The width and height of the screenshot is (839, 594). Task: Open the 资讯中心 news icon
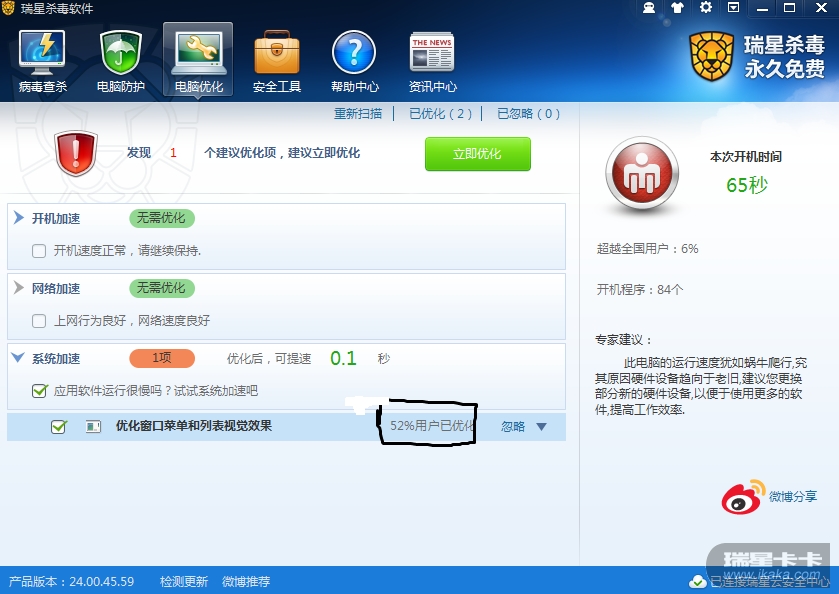pos(432,61)
